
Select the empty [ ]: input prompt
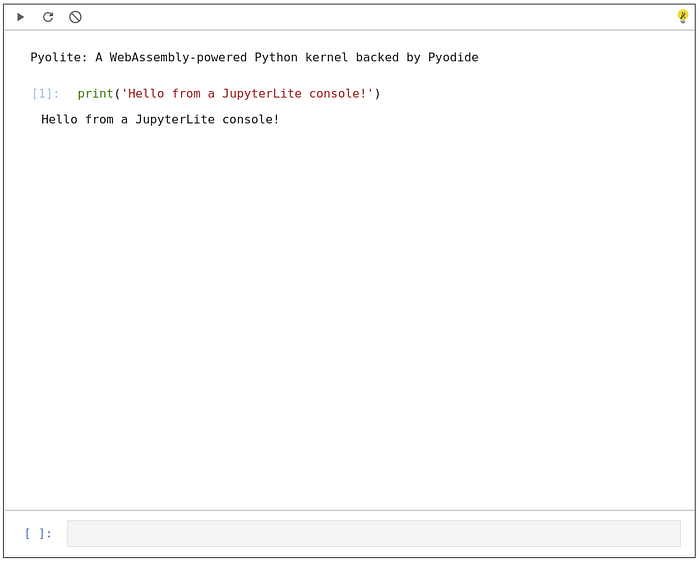pos(38,533)
